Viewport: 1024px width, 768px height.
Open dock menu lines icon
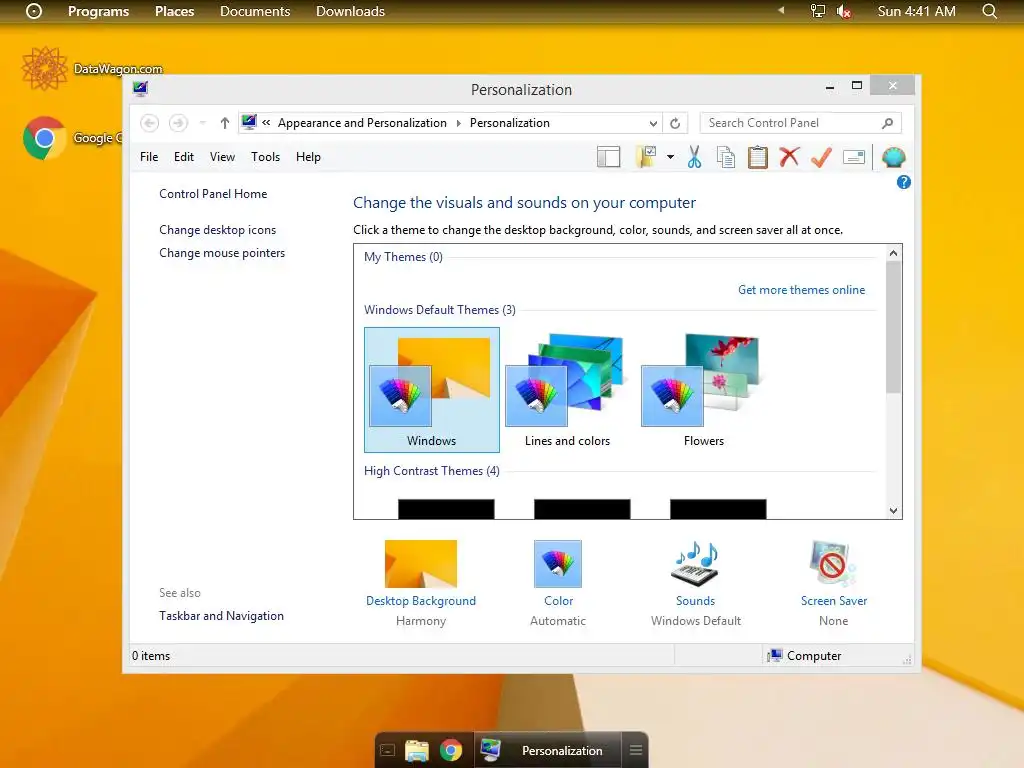point(635,750)
